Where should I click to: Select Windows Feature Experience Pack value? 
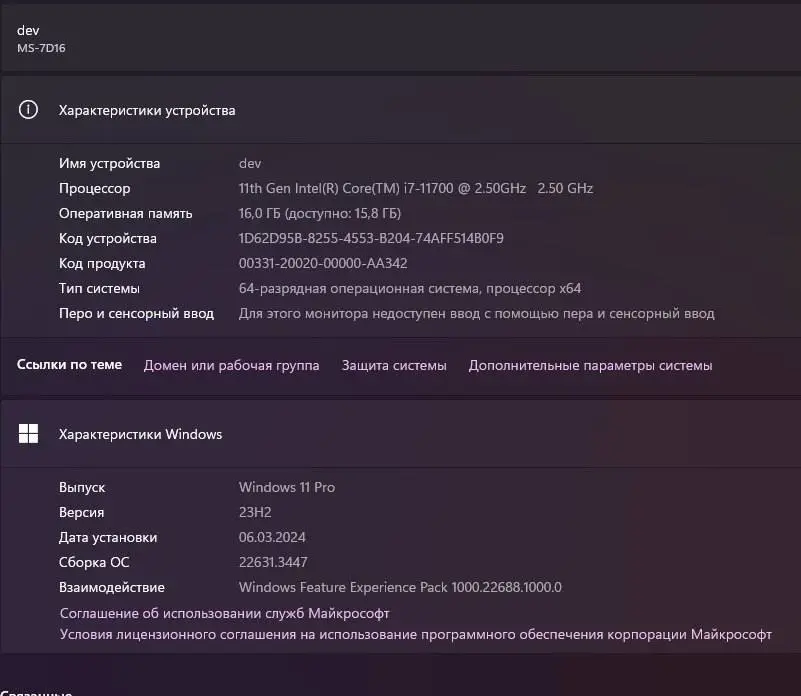(400, 587)
